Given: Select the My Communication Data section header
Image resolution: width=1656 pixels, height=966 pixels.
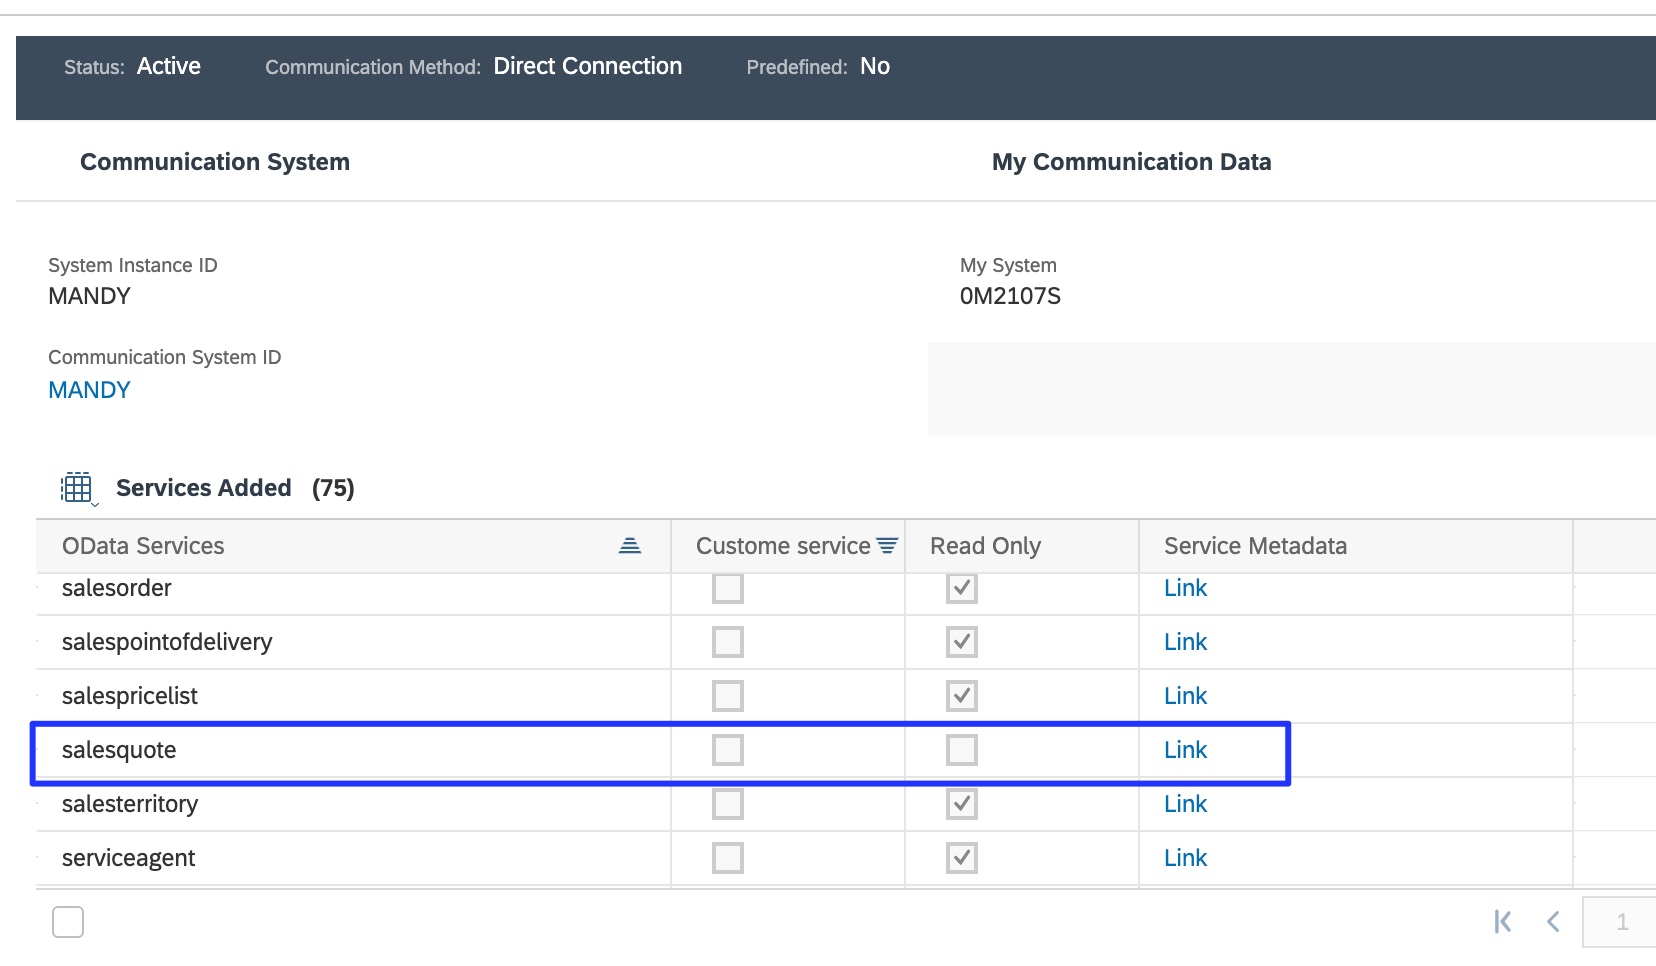Looking at the screenshot, I should 1131,161.
